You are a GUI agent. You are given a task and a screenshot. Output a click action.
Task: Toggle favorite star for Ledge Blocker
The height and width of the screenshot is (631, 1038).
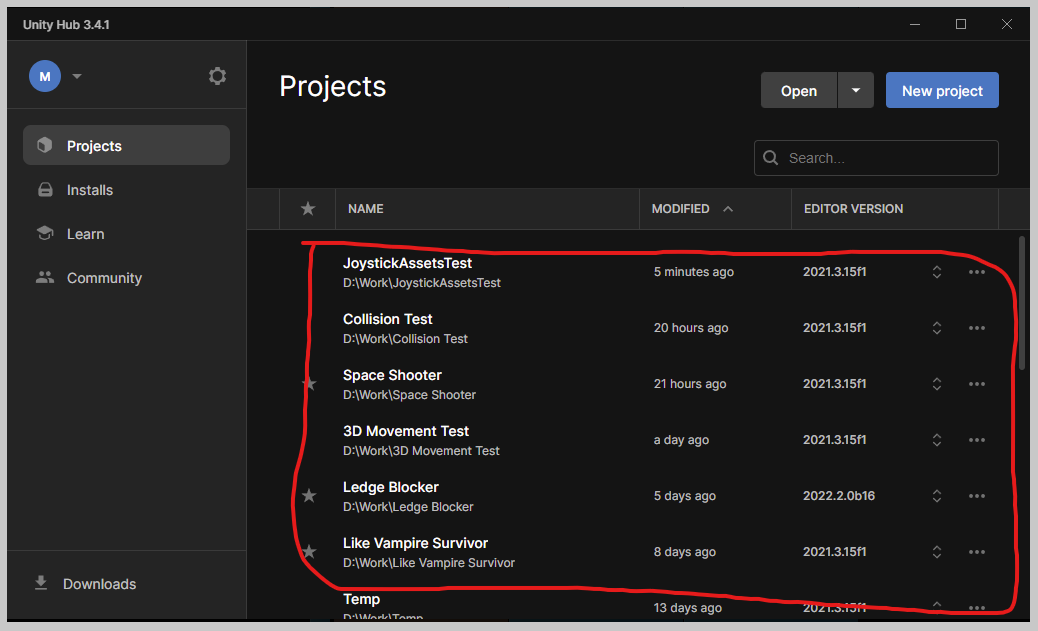click(308, 496)
